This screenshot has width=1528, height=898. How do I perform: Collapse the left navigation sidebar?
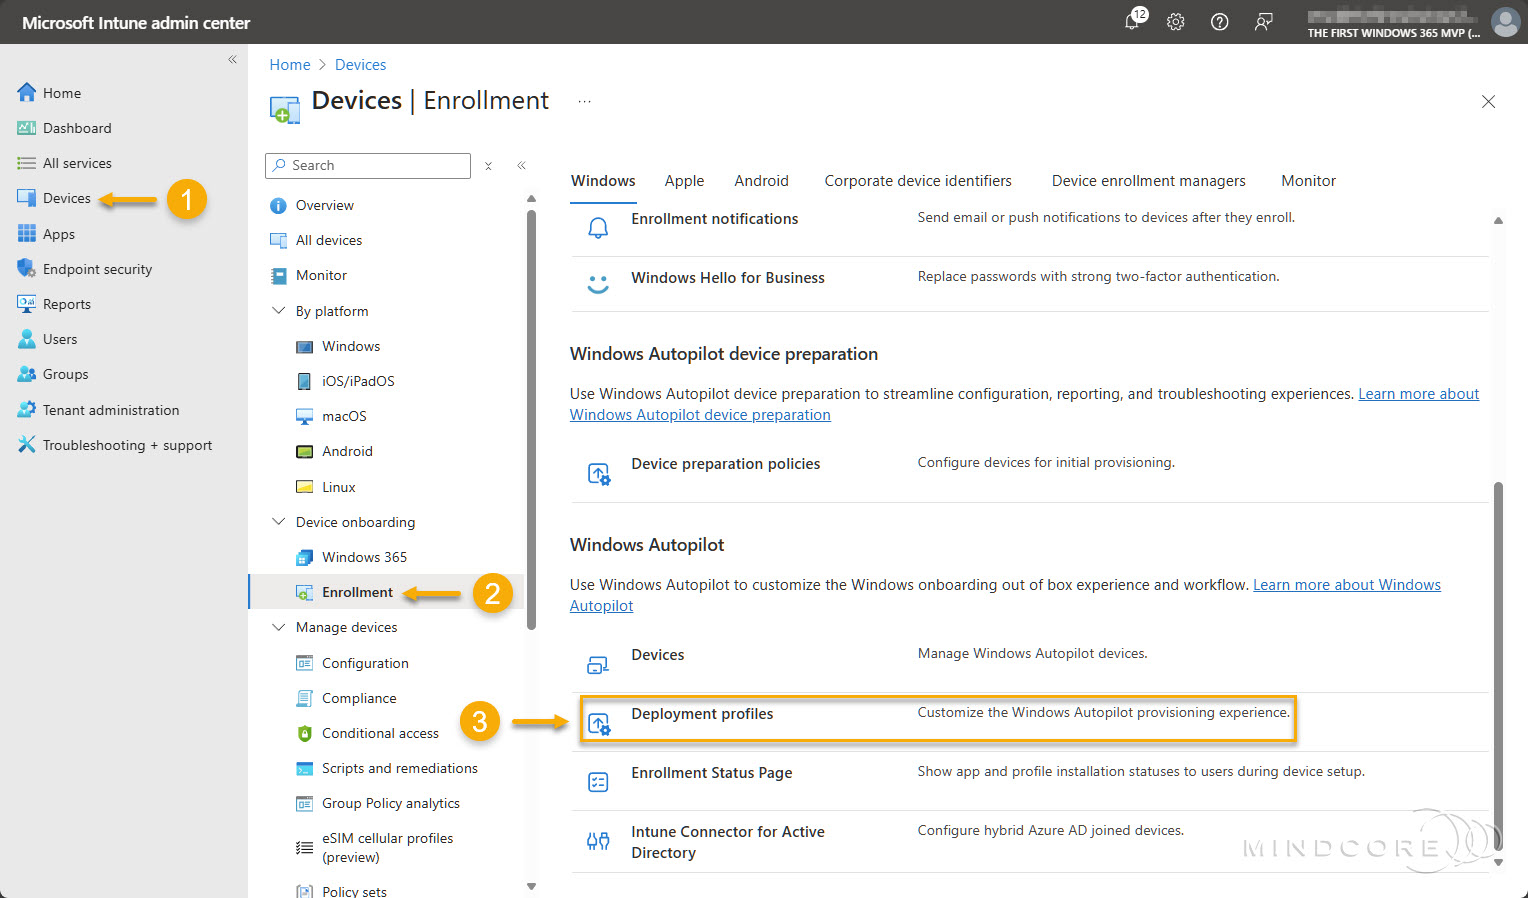coord(232,60)
